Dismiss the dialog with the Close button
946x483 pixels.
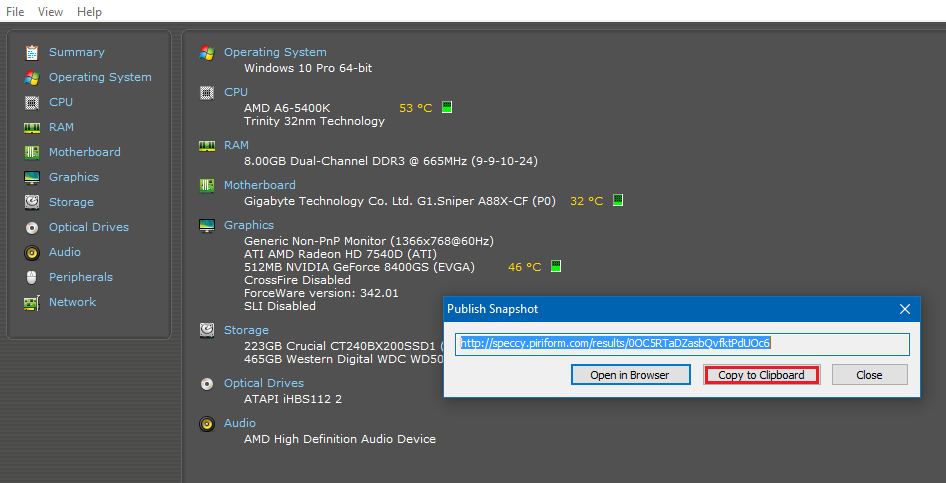pos(869,375)
